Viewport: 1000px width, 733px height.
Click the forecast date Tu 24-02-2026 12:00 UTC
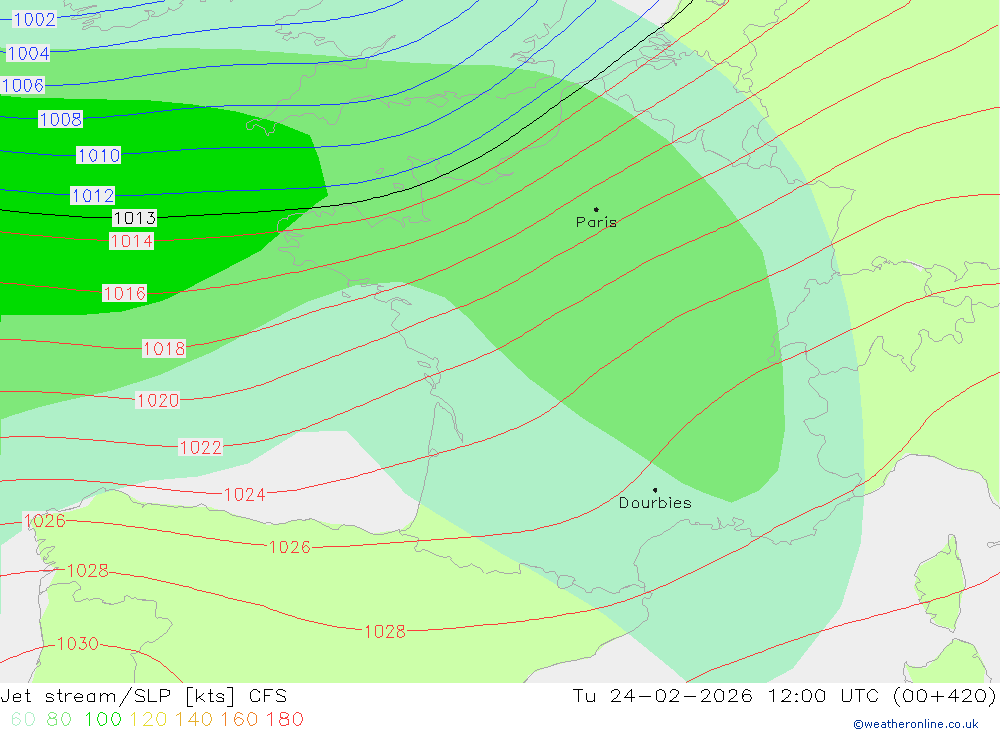pos(726,696)
